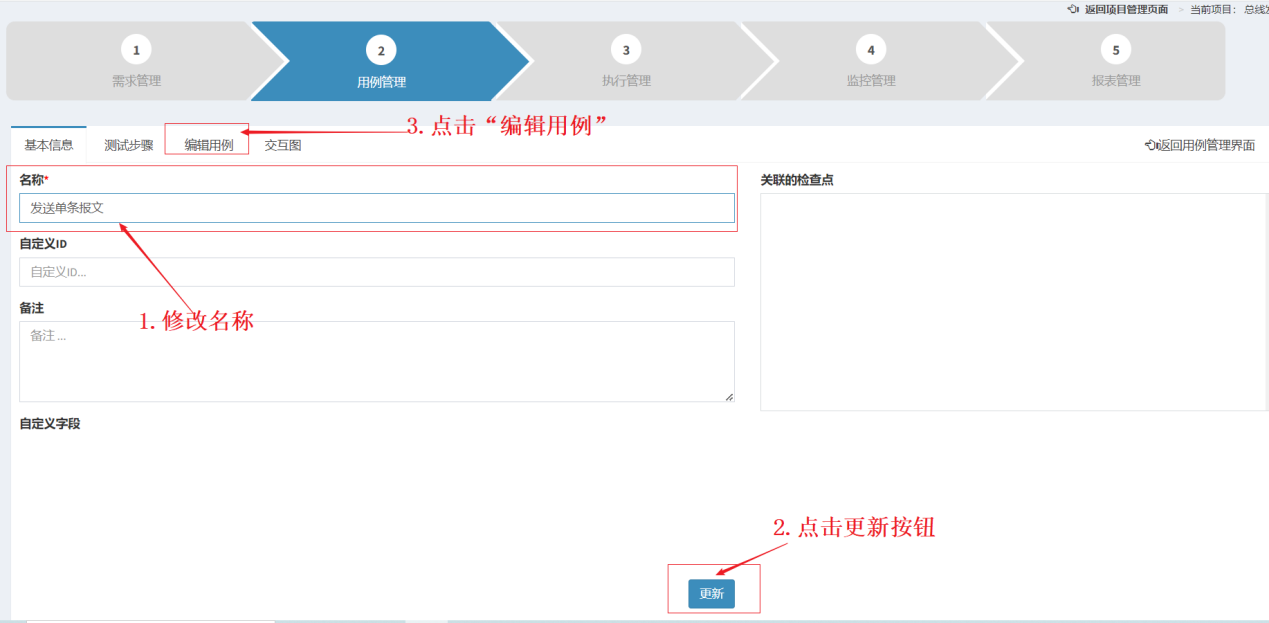
Task: Switch to step 4 监控管理
Action: click(x=871, y=62)
